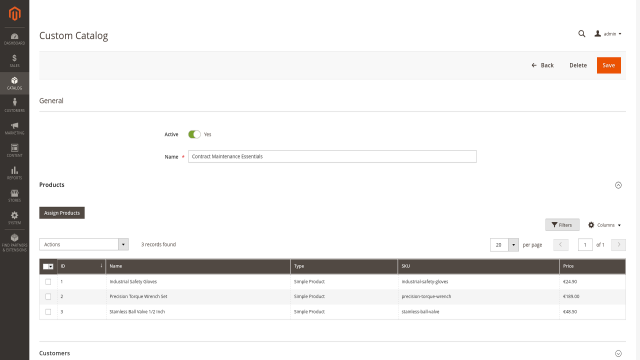The height and width of the screenshot is (360, 640).
Task: Click the Magento logo icon
Action: click(14, 13)
